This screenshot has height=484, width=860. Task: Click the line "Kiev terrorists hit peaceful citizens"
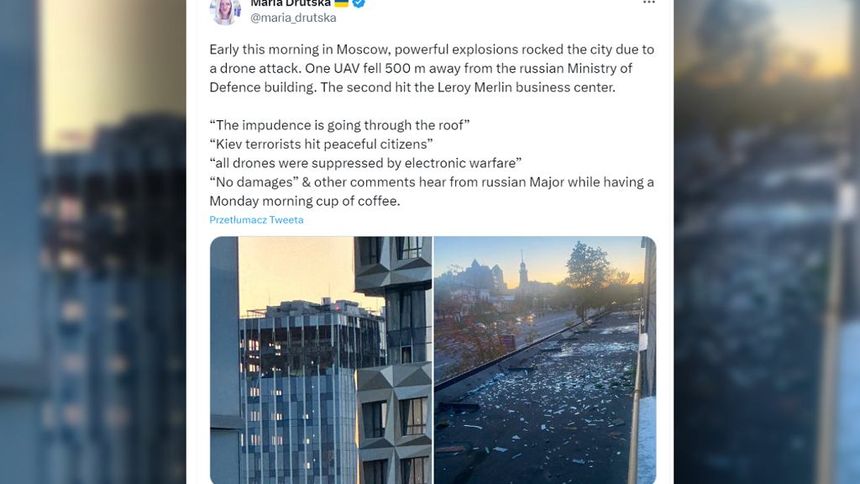[321, 143]
